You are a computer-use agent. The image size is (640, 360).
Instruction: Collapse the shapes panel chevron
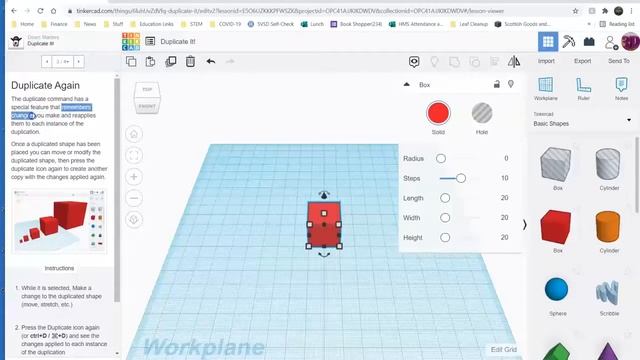pyautogui.click(x=524, y=224)
